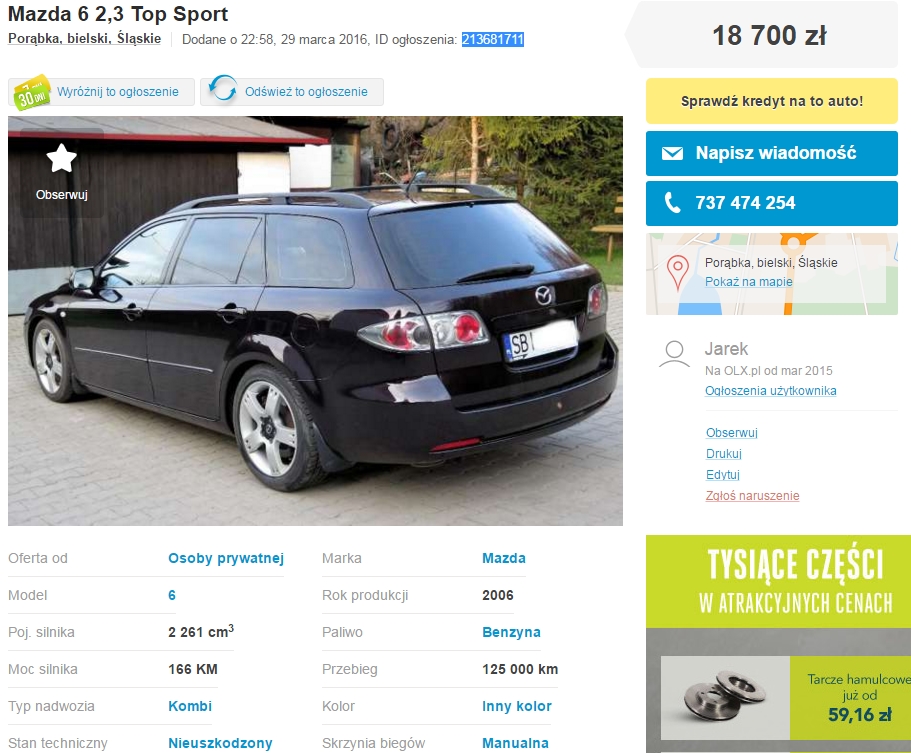Open Pokaż na mapie link
The height and width of the screenshot is (753, 911).
pos(748,282)
